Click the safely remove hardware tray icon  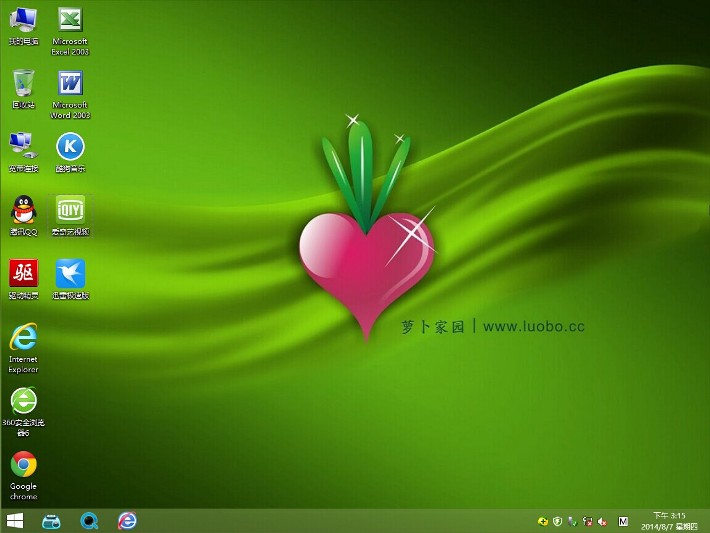572,522
